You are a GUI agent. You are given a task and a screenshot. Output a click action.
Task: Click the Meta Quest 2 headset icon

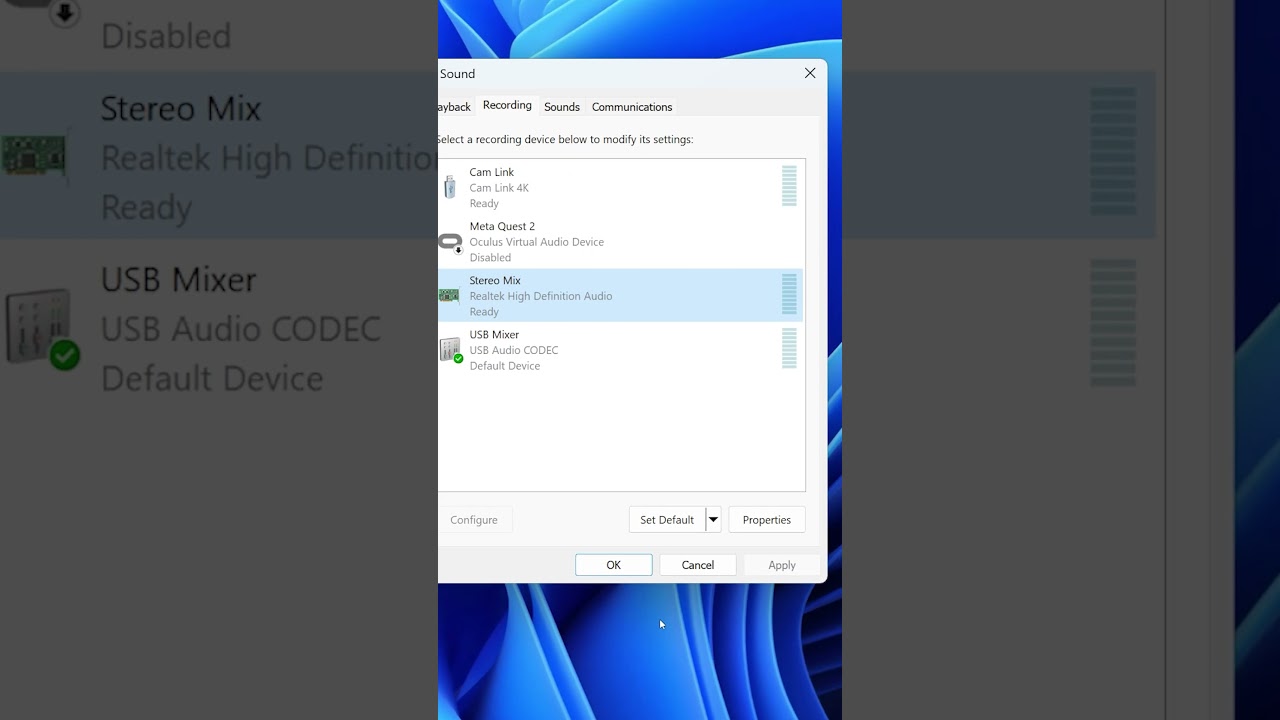pos(450,242)
